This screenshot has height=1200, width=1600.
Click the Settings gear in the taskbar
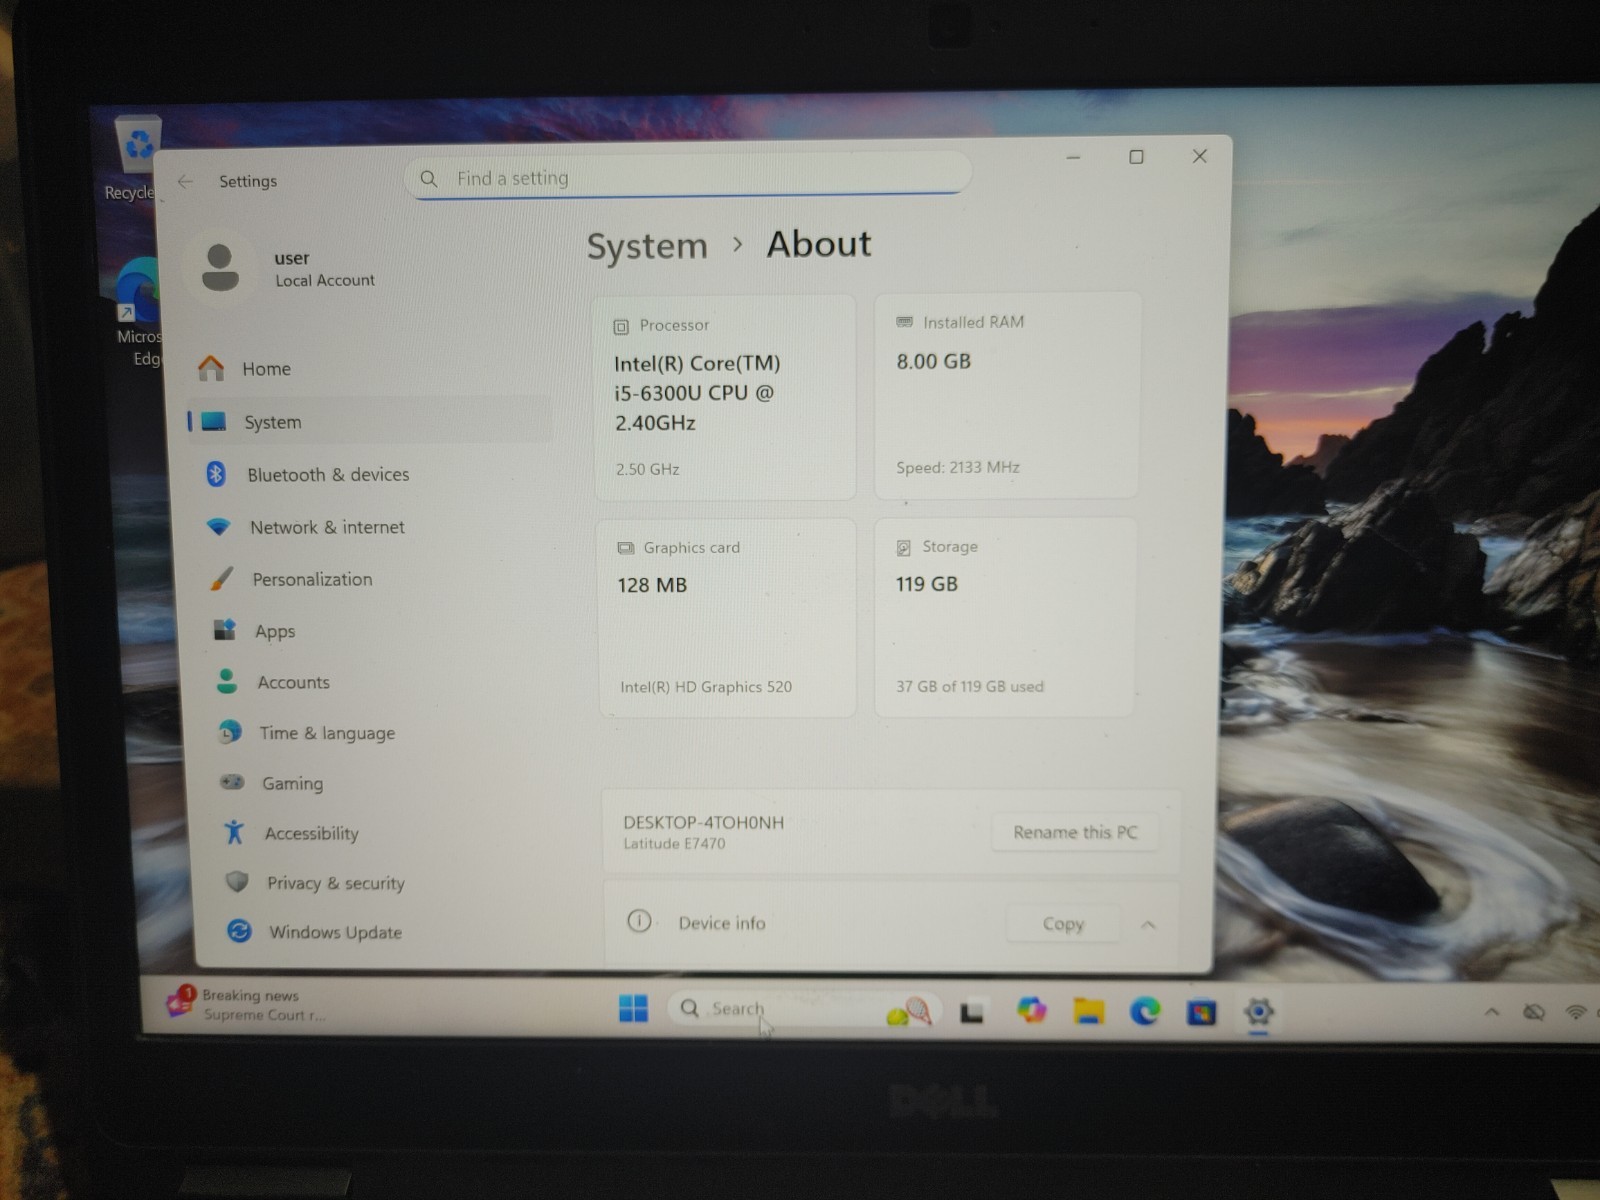pos(1258,1012)
